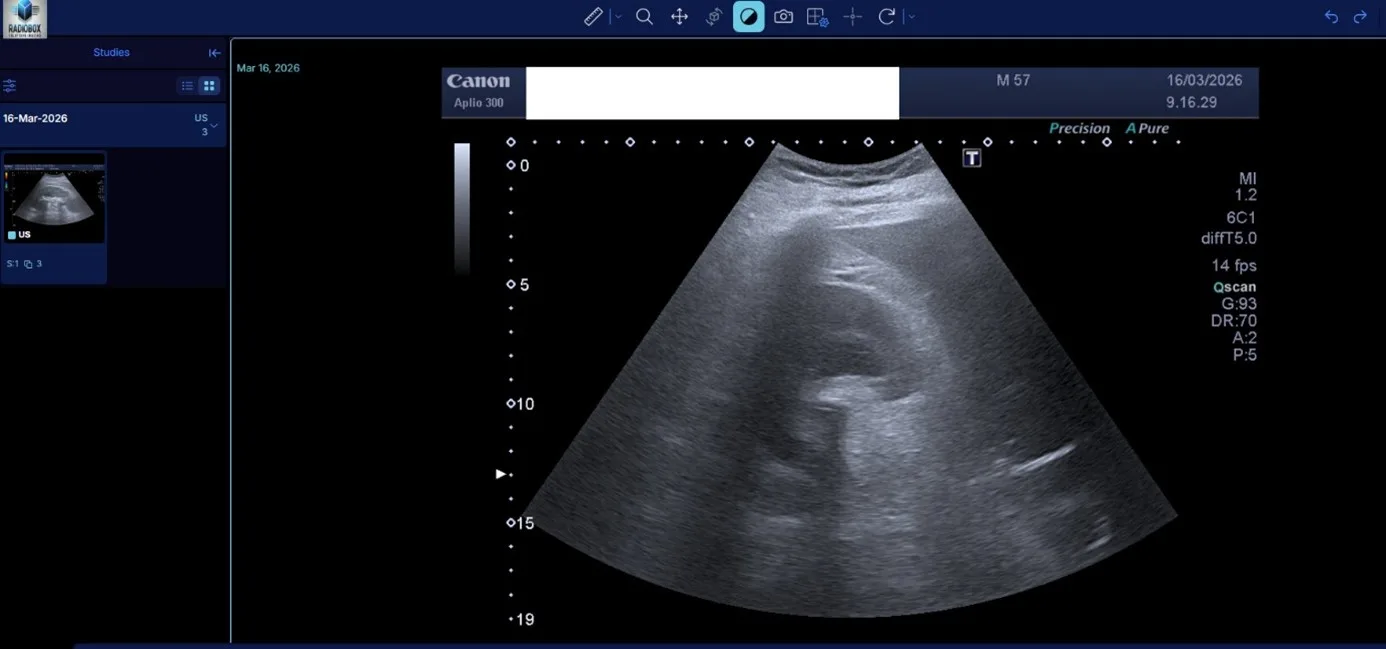Click the rotate clockwise icon

pyautogui.click(x=886, y=17)
